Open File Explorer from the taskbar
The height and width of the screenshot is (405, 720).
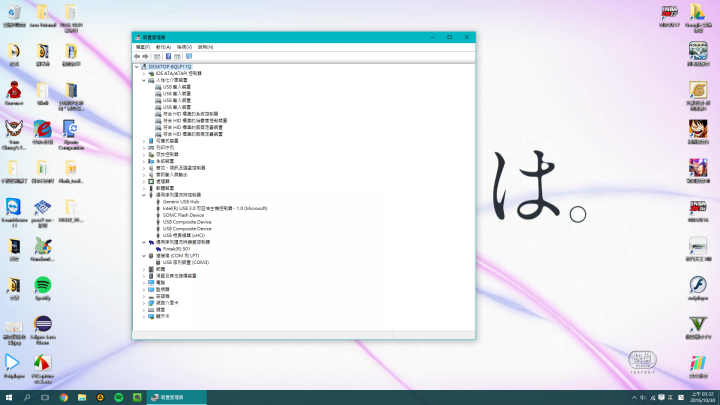82,397
